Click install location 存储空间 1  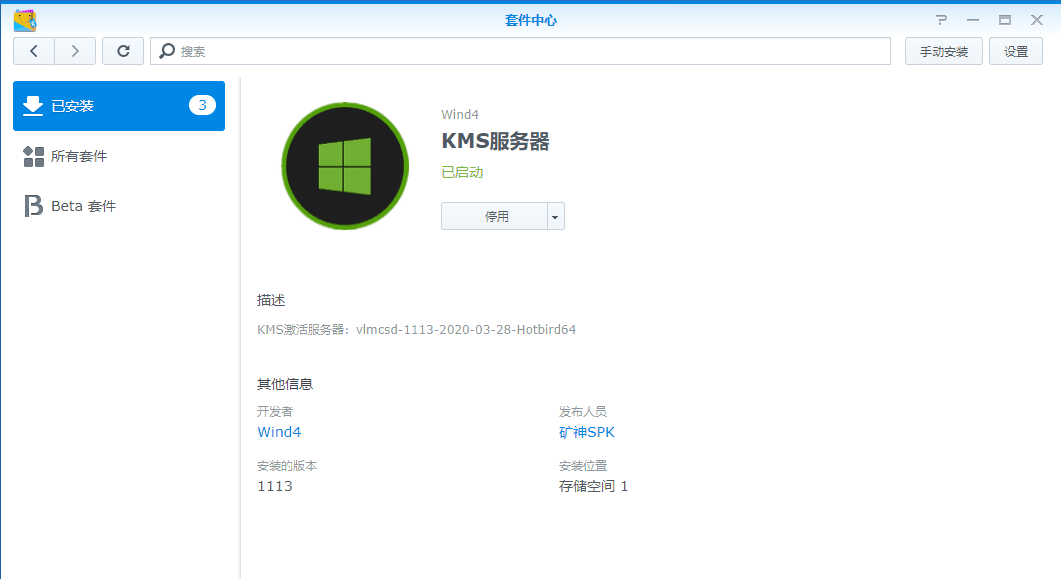coord(593,486)
